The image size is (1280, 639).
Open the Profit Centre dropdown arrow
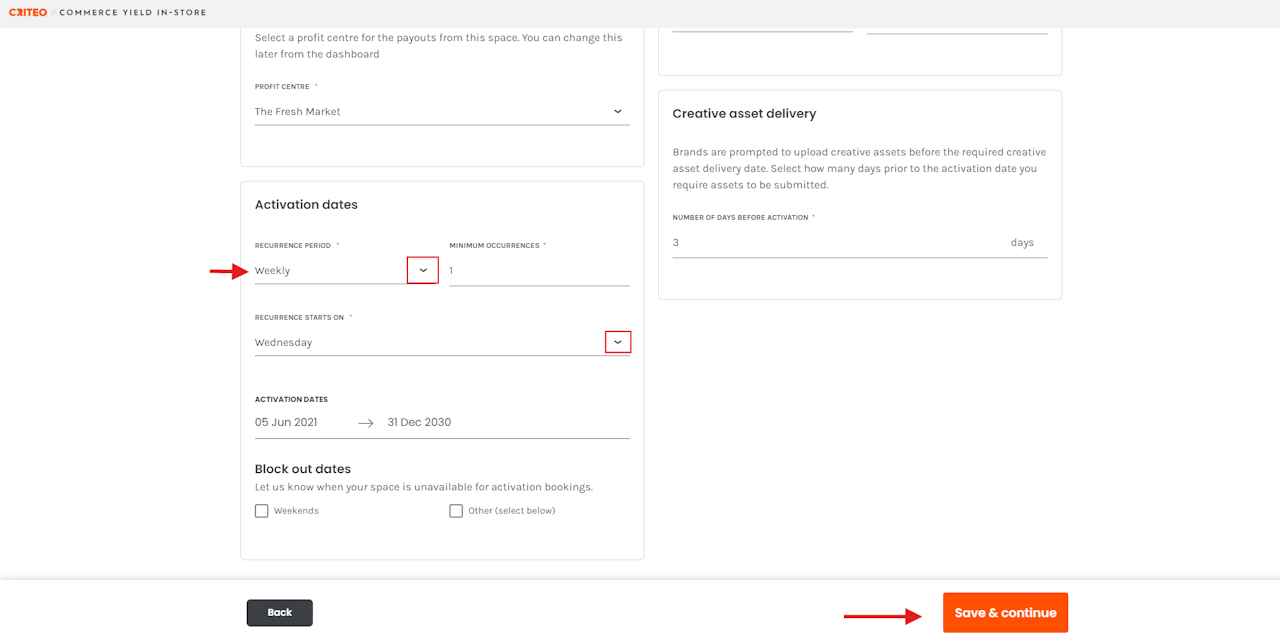(x=617, y=112)
